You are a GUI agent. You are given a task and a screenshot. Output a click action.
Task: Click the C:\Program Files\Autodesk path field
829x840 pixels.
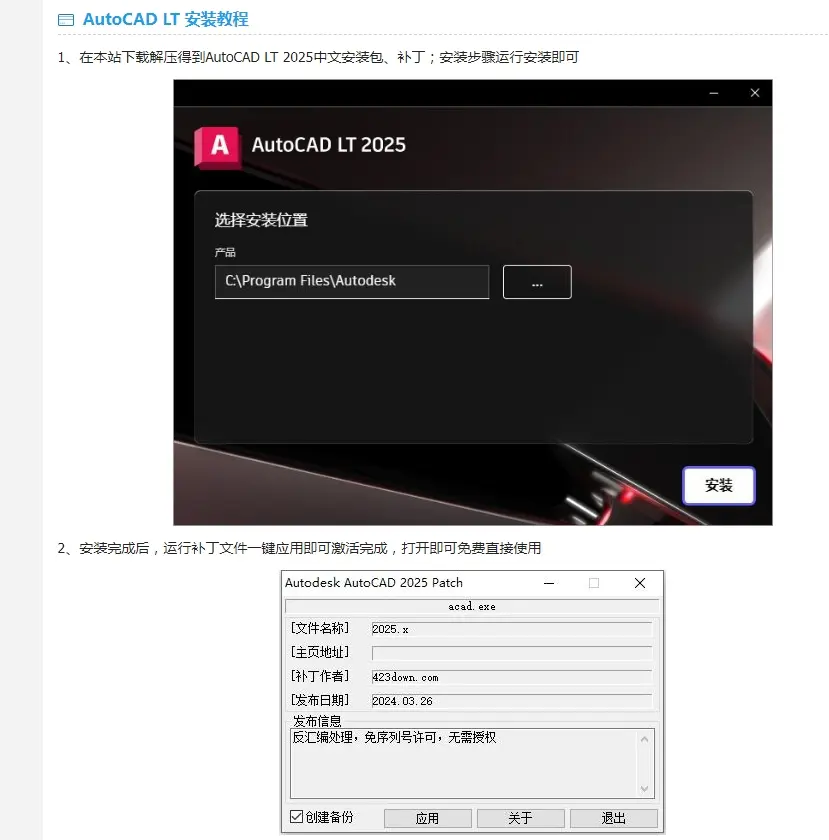(x=352, y=282)
